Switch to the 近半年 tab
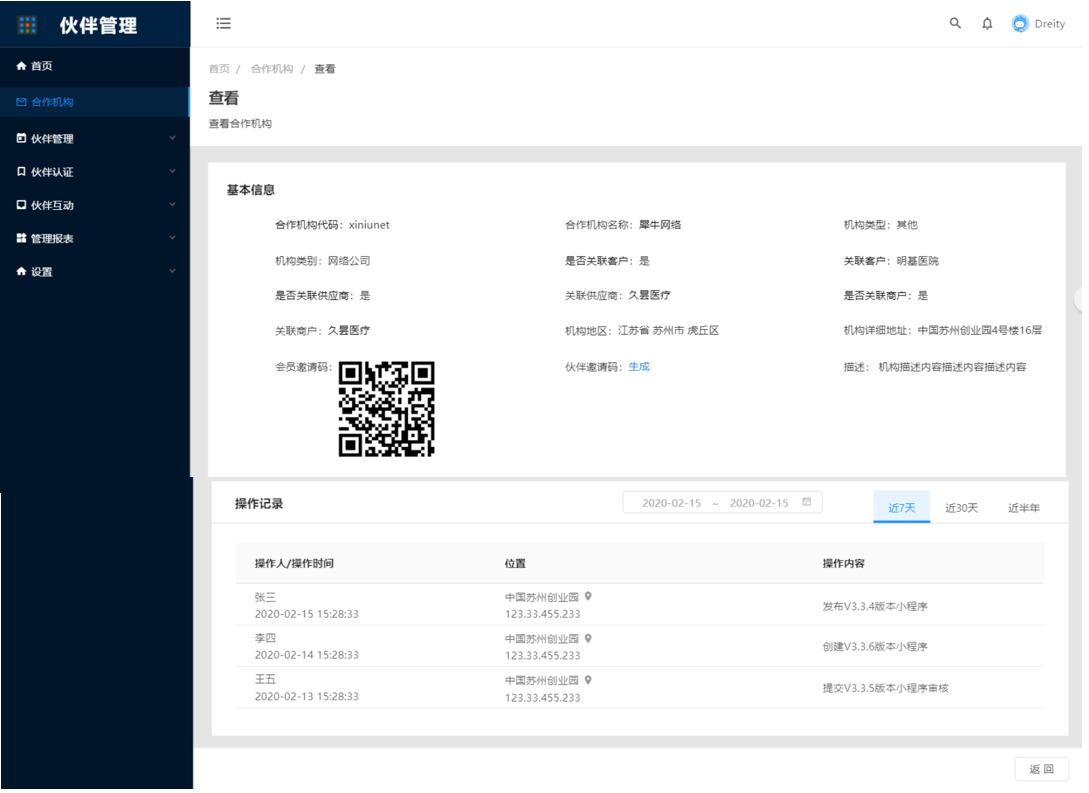 (1024, 508)
